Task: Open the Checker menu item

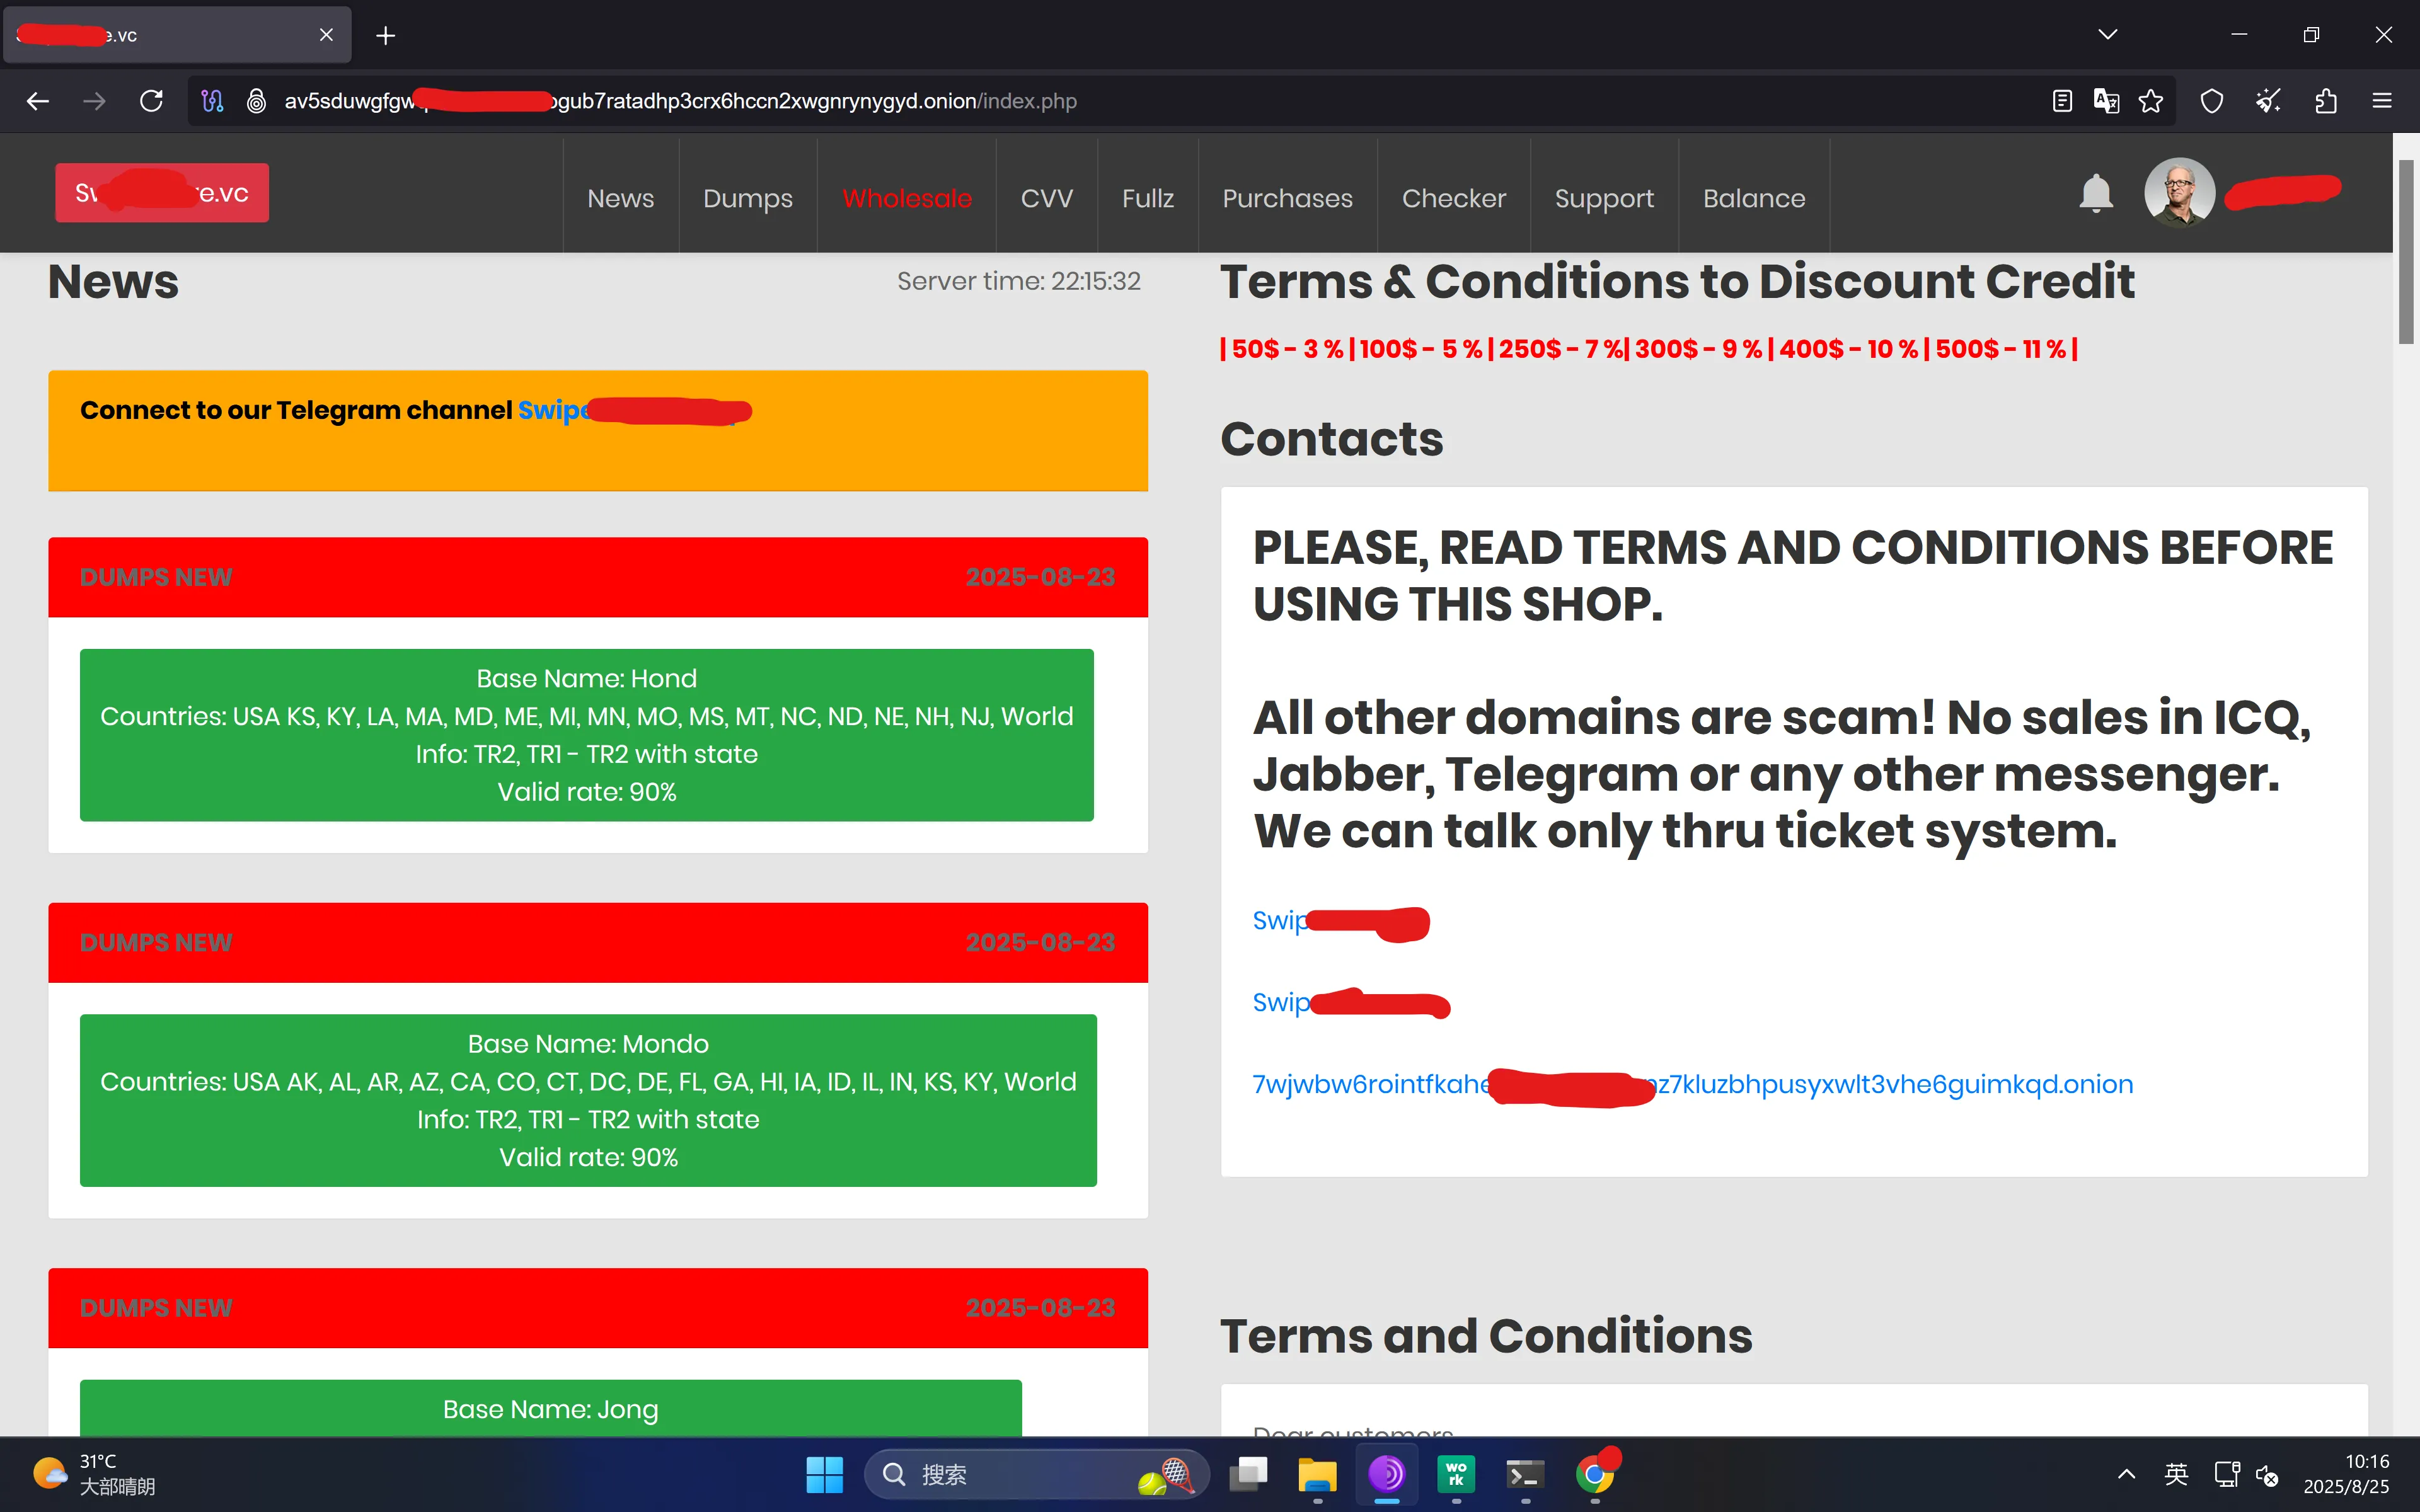Action: pyautogui.click(x=1454, y=198)
